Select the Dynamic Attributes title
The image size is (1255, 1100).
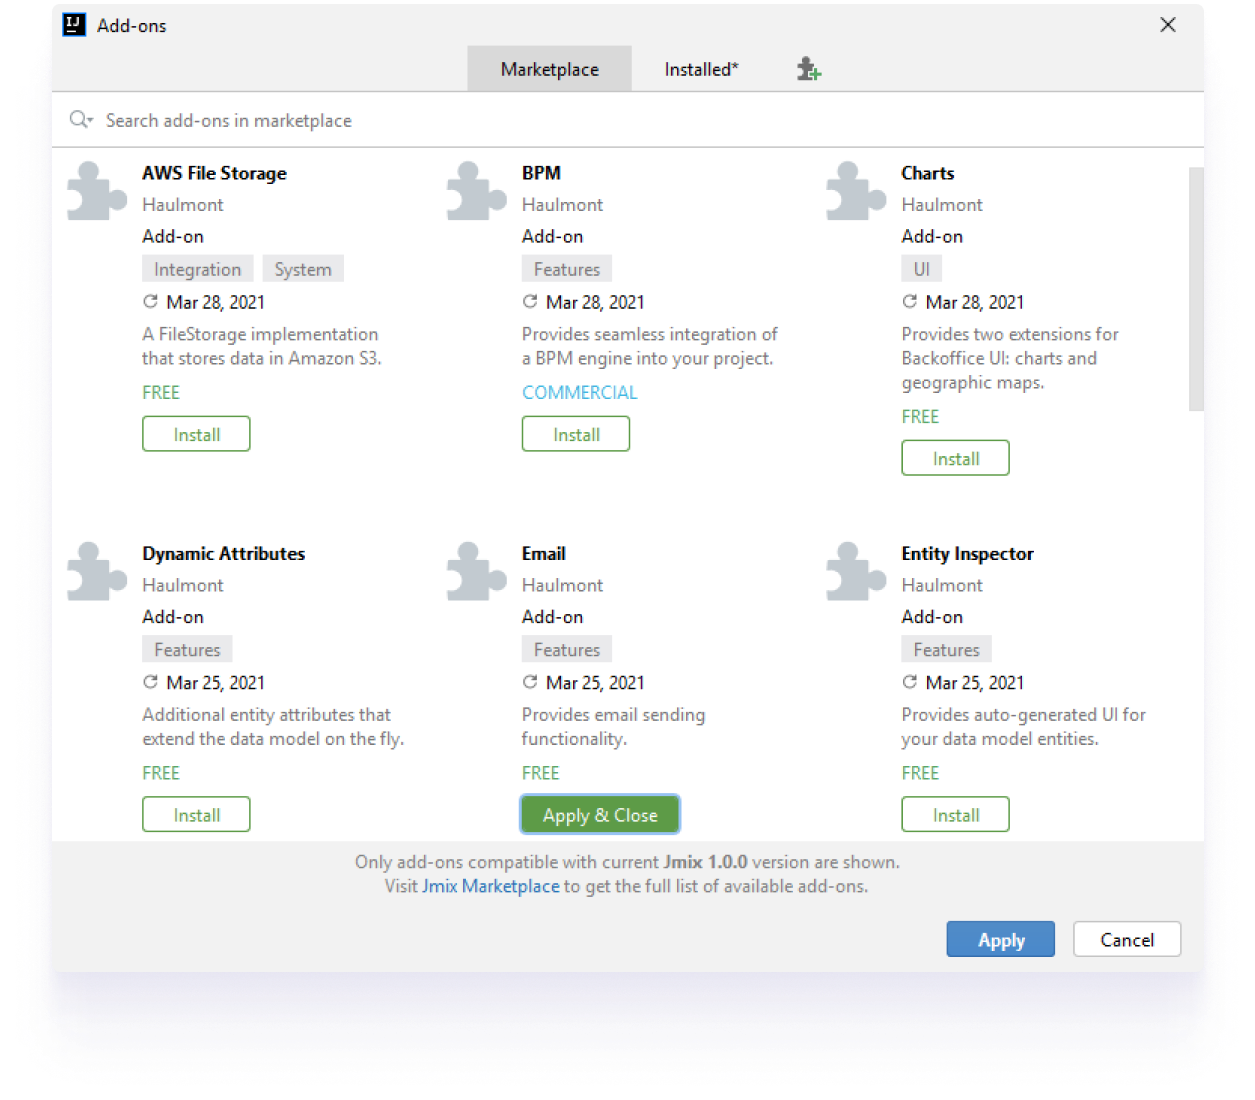pyautogui.click(x=224, y=553)
